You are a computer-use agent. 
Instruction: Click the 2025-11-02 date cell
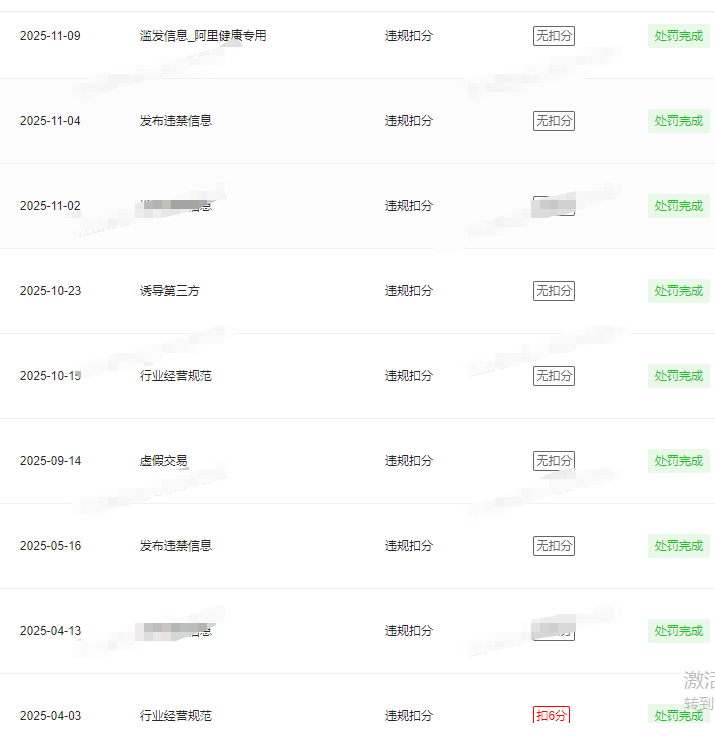coord(50,206)
